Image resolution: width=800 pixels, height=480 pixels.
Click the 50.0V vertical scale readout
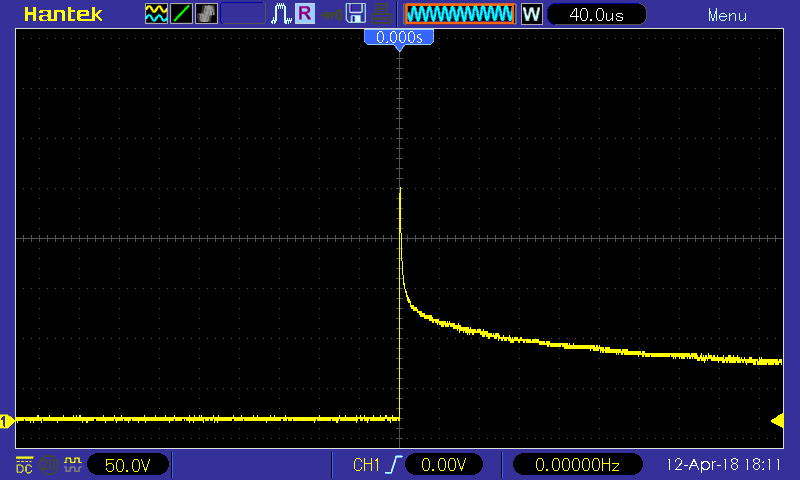click(128, 465)
